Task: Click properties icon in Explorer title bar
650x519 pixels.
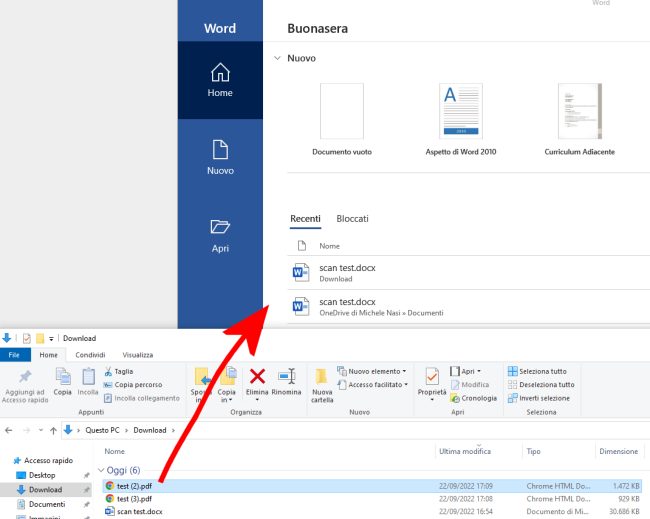Action: pos(27,339)
